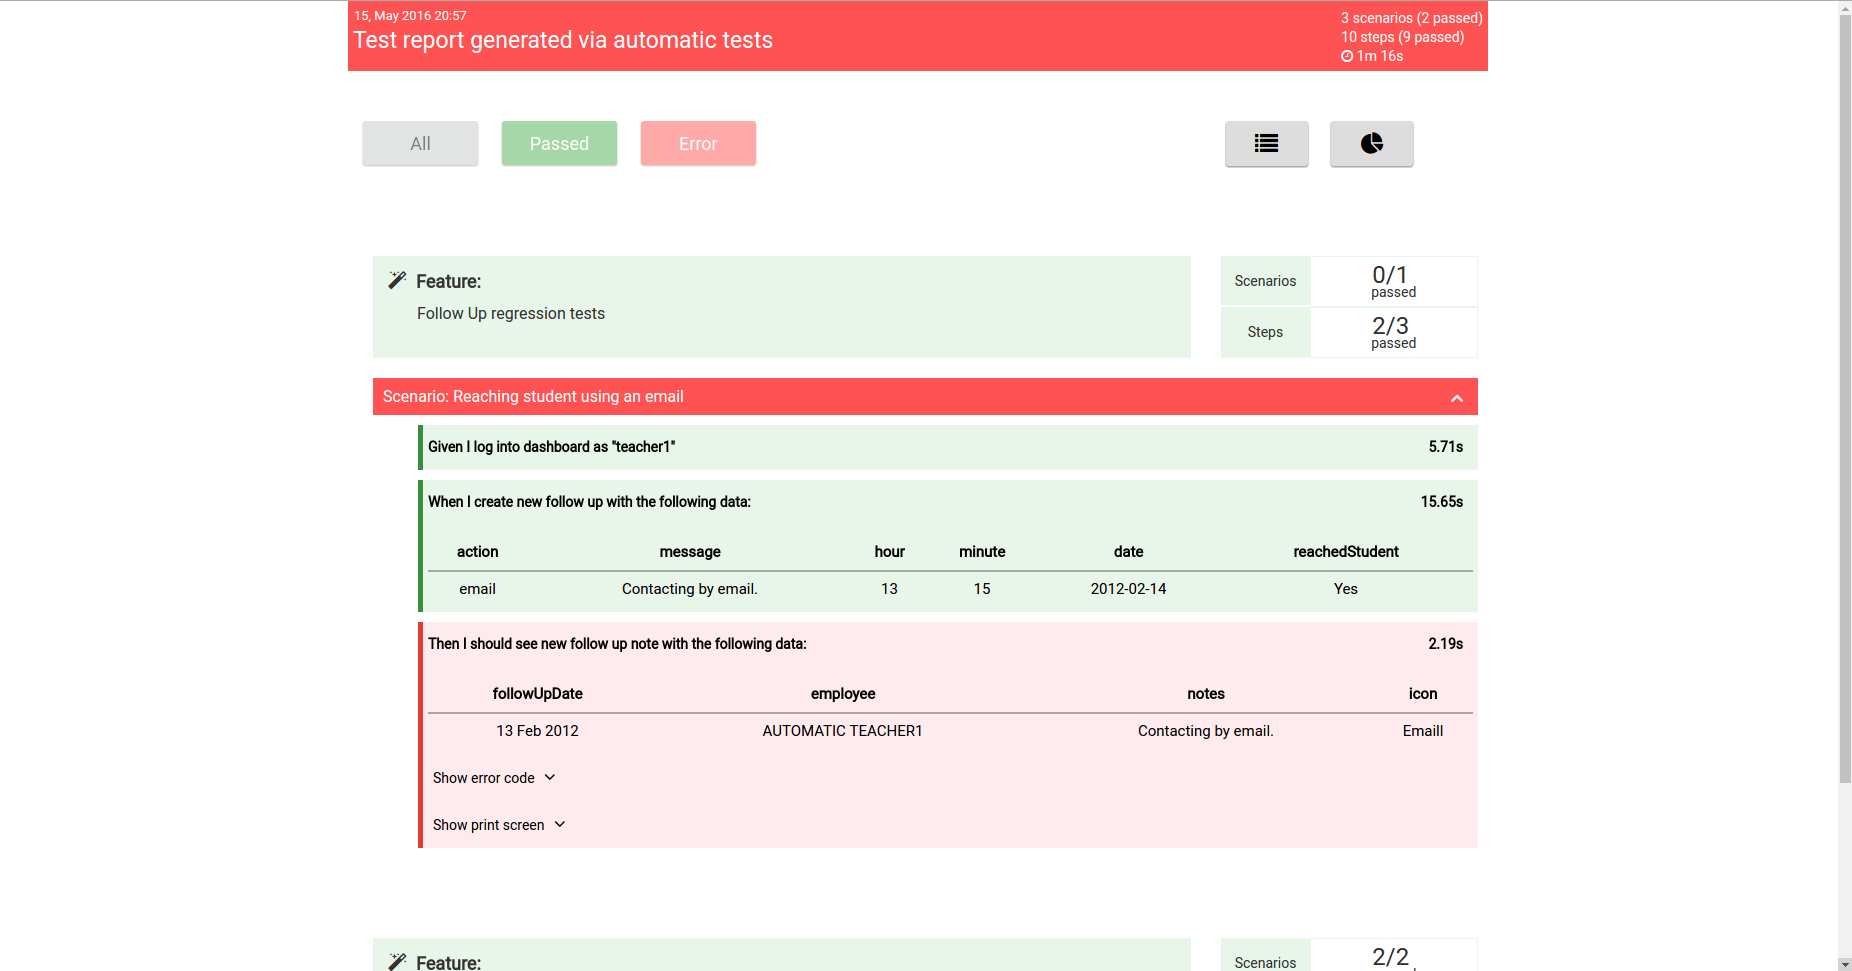Image resolution: width=1852 pixels, height=971 pixels.
Task: Filter results to show only Error tests
Action: tap(698, 143)
